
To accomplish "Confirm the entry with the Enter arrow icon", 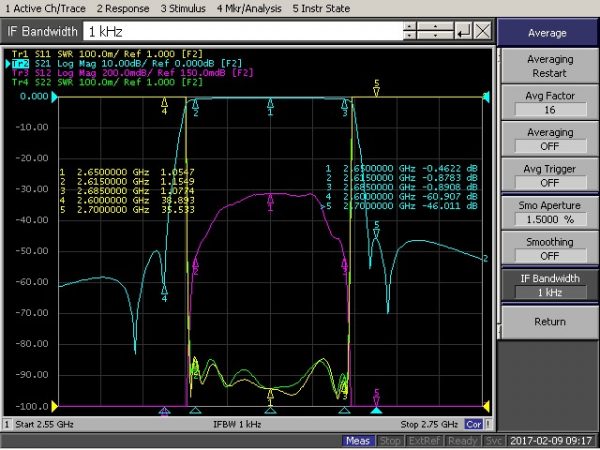I will tap(463, 31).
